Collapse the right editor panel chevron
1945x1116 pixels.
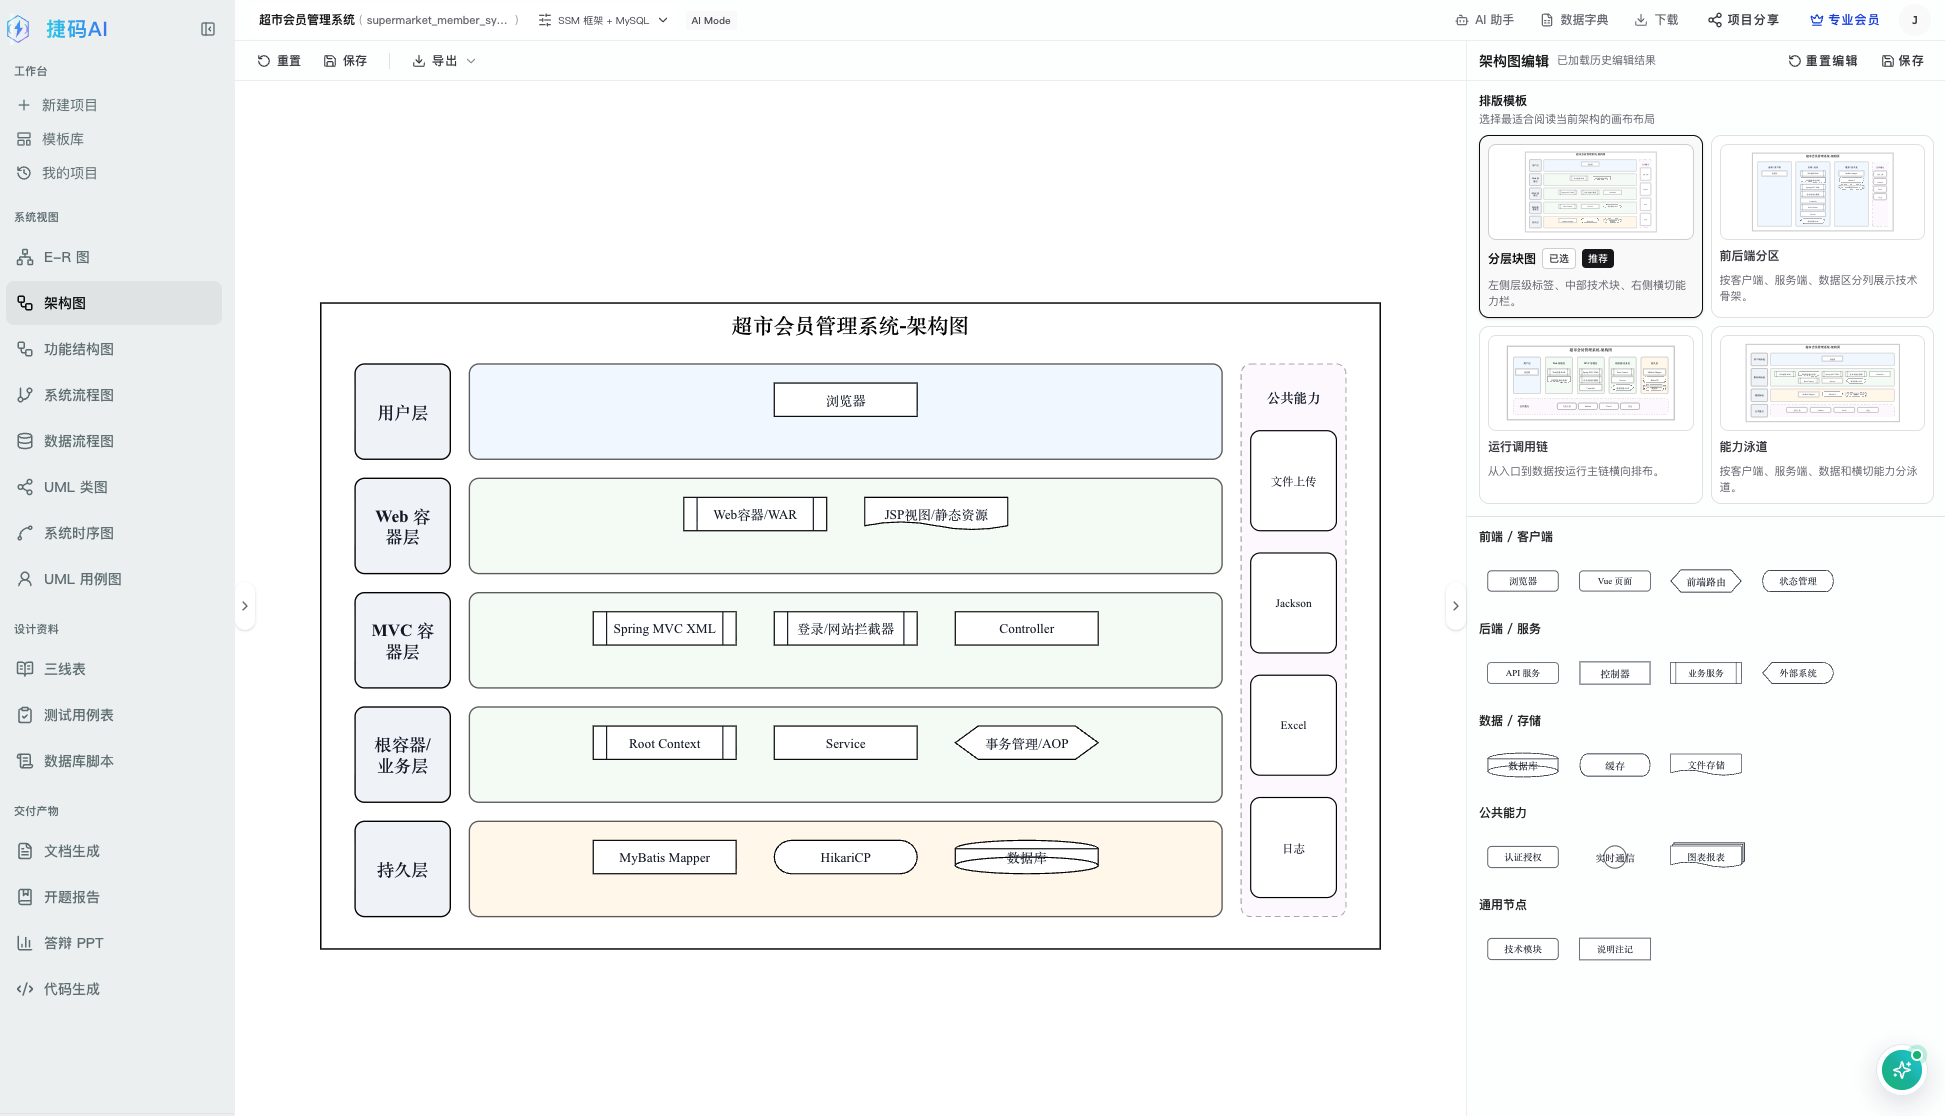(1455, 606)
